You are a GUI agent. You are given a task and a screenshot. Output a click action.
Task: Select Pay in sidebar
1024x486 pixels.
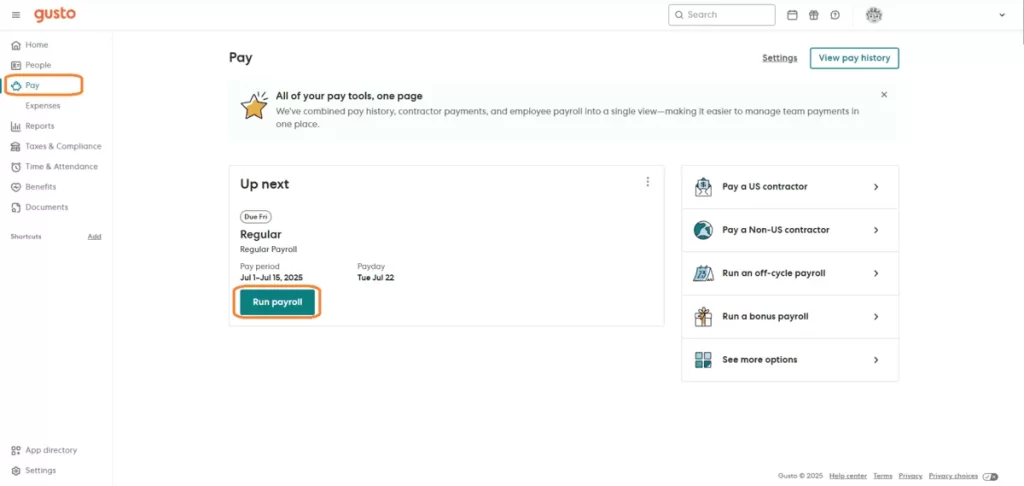[32, 86]
